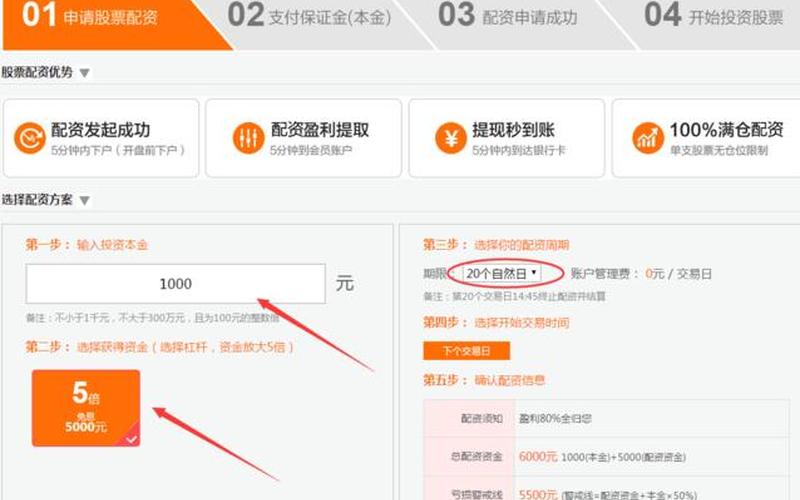Focus the investment principal field showing 1000

tap(176, 284)
